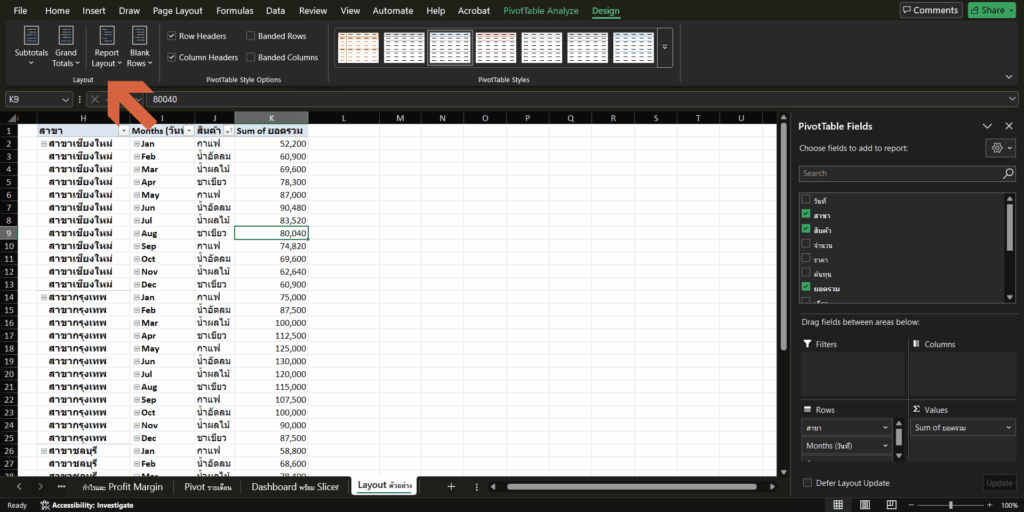Switch to Page Layout view icon
The image size is (1024, 512).
coord(865,505)
